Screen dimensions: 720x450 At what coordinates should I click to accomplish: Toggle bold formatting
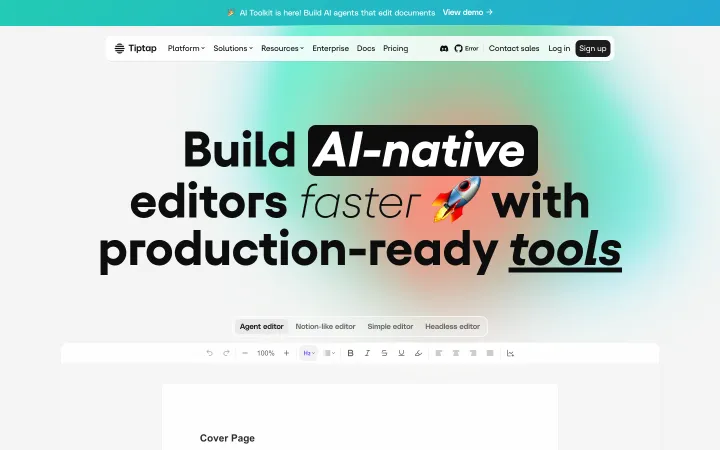pos(350,353)
